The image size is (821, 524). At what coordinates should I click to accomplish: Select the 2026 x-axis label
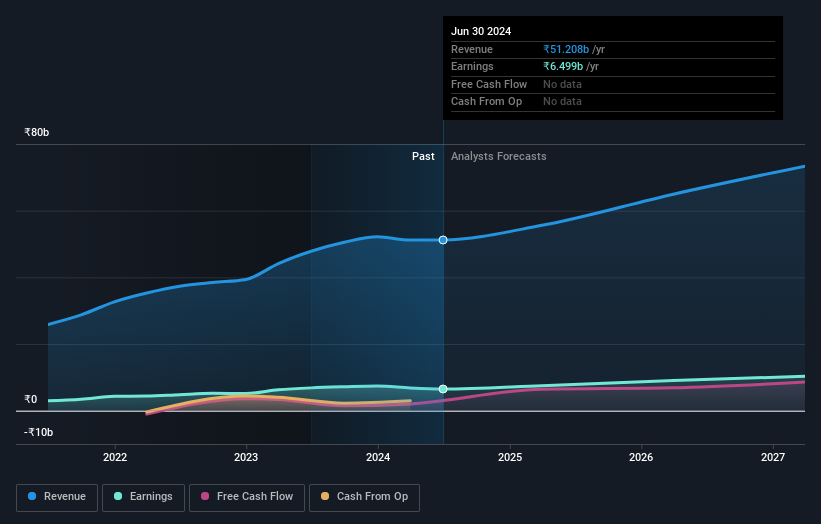[641, 457]
